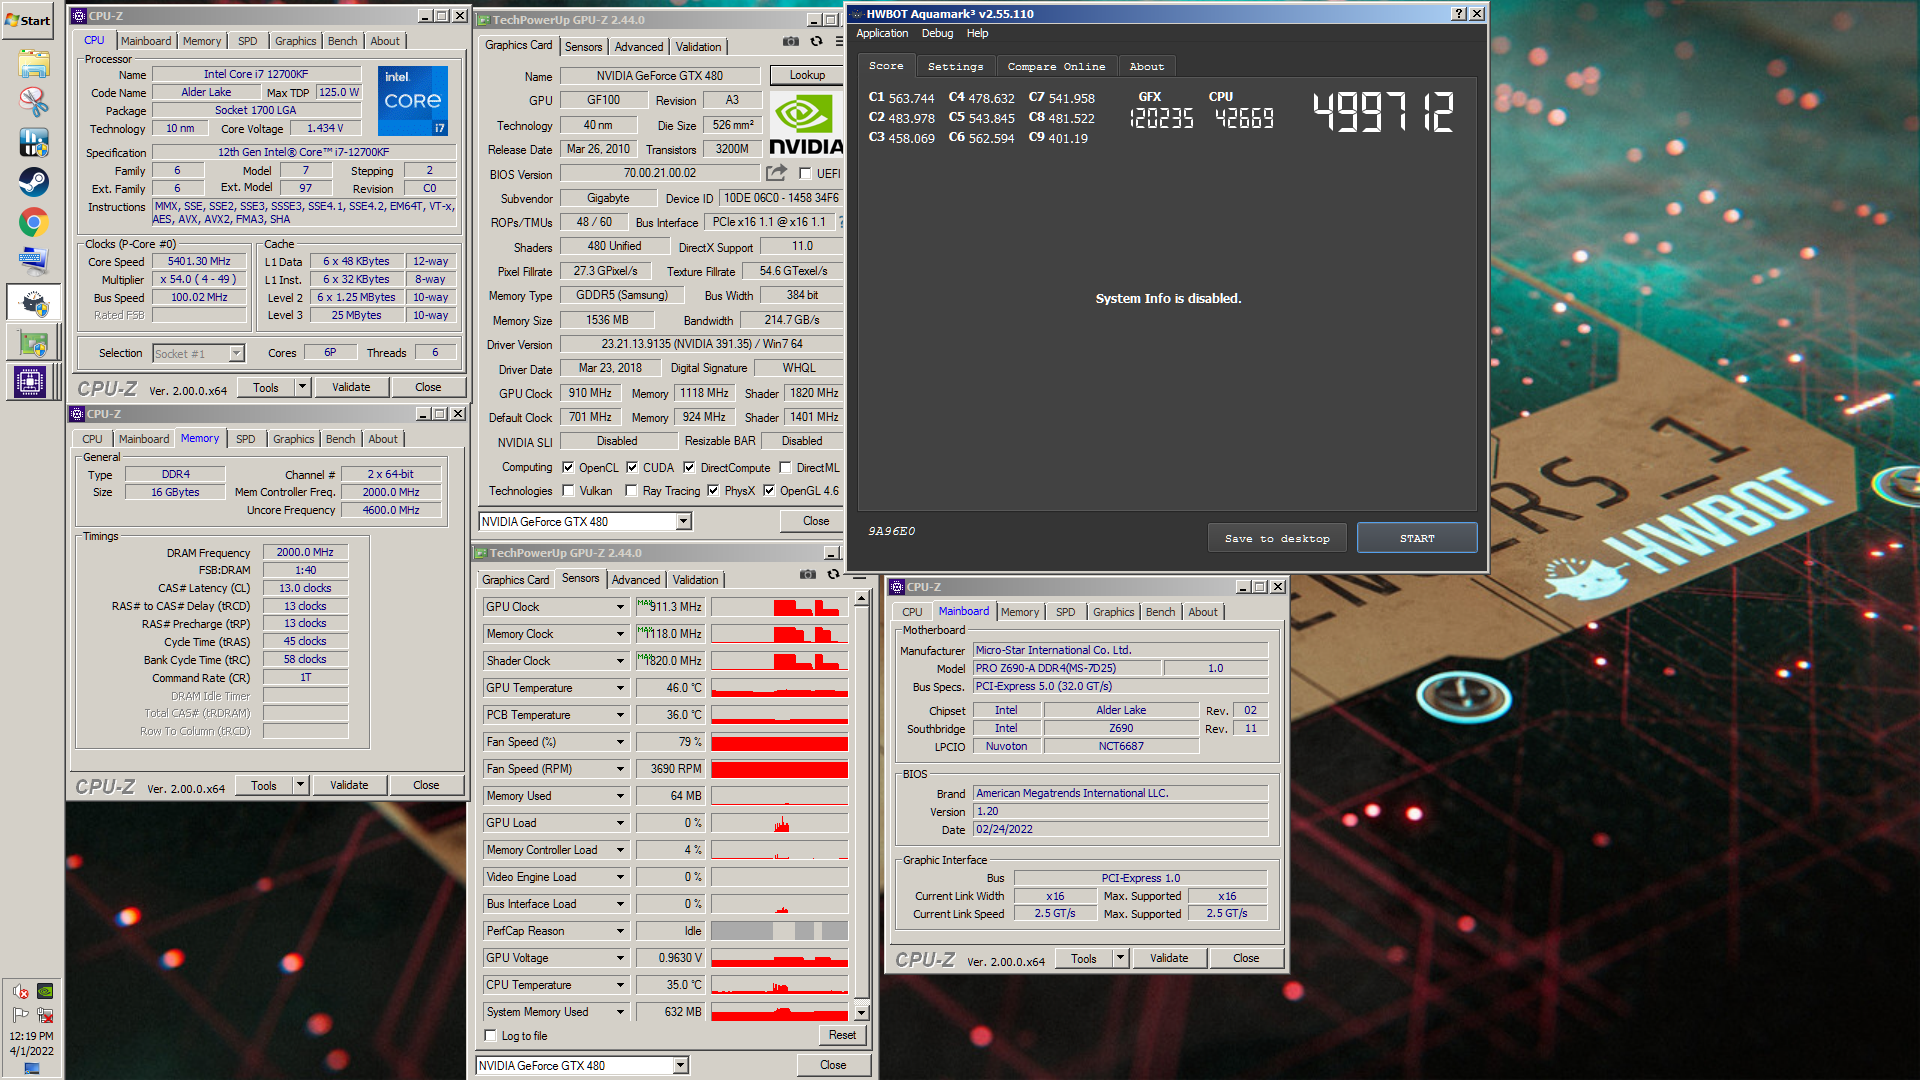Viewport: 1920px width, 1080px height.
Task: Expand the PerfCap Reason sensor dropdown
Action: [x=620, y=931]
